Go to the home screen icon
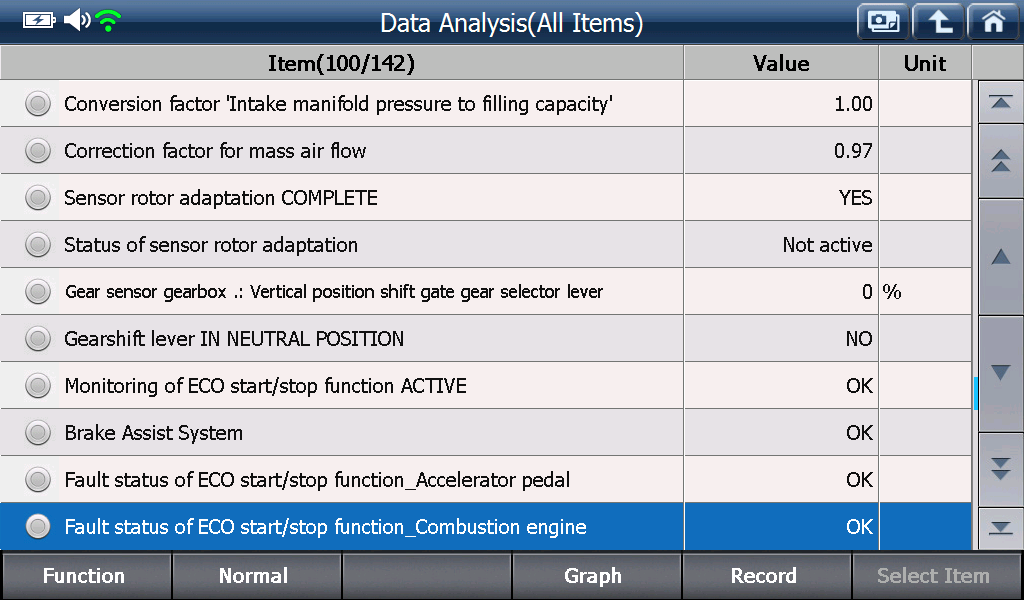This screenshot has width=1024, height=600. coord(994,22)
